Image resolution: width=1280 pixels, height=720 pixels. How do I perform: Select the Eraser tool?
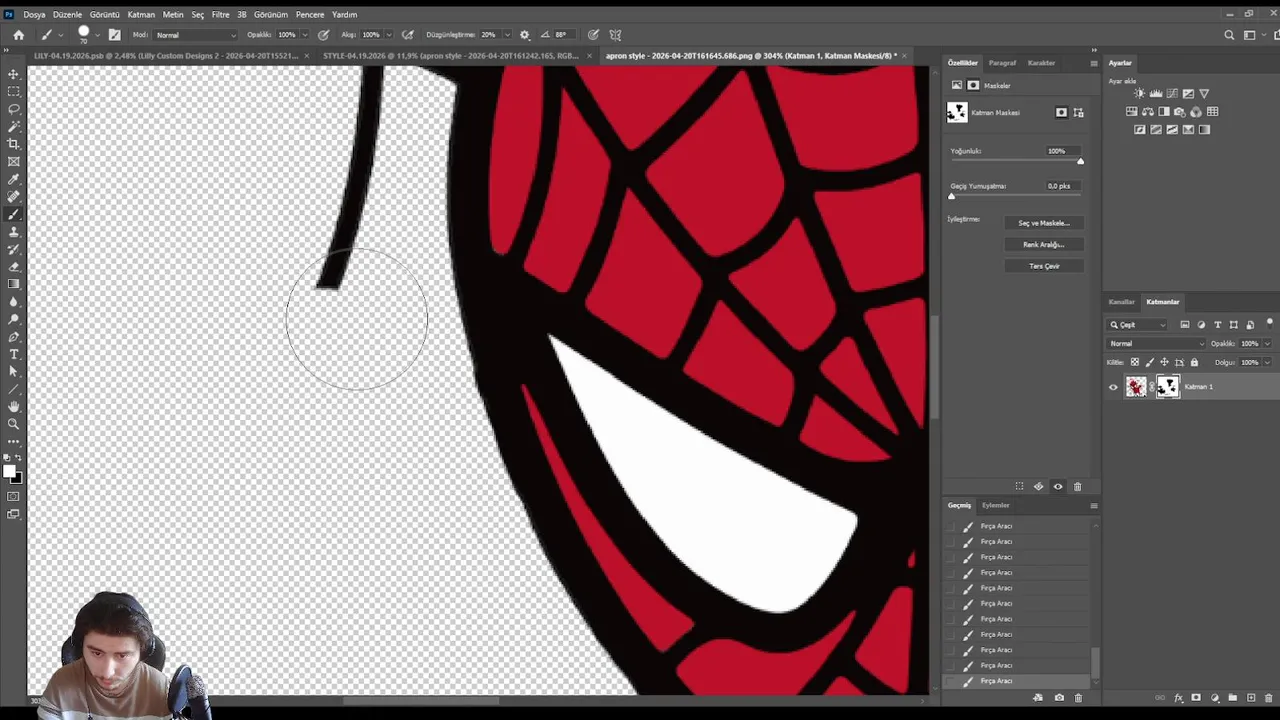pyautogui.click(x=14, y=266)
